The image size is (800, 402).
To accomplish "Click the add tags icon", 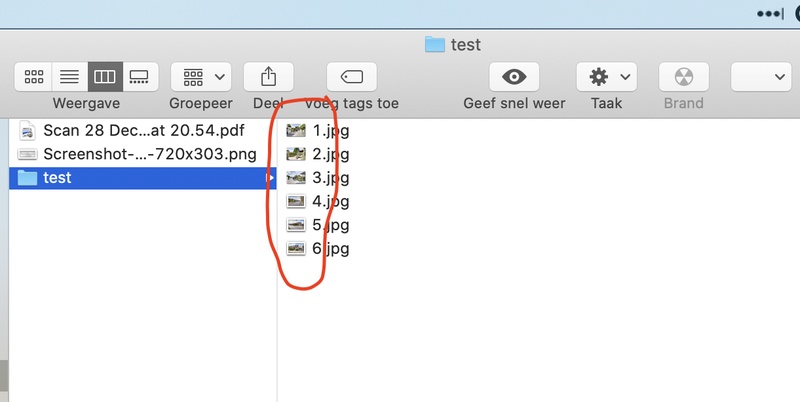I will point(352,76).
